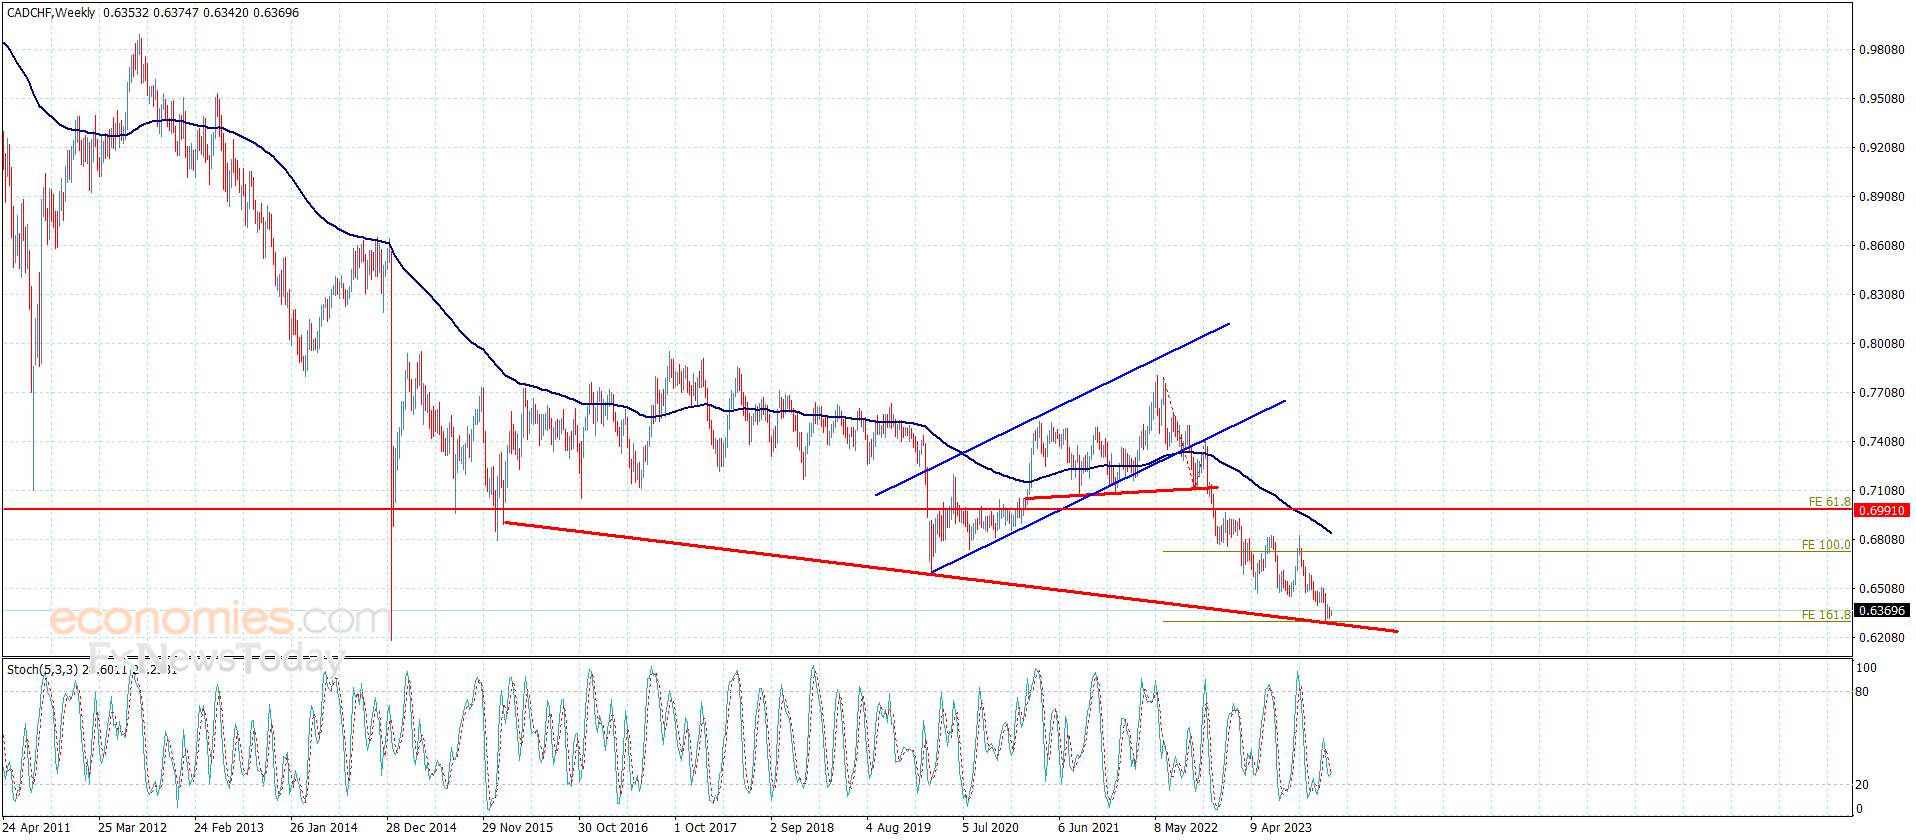Image resolution: width=1916 pixels, height=840 pixels.
Task: Select the 8 May 2022 date label
Action: [1186, 827]
